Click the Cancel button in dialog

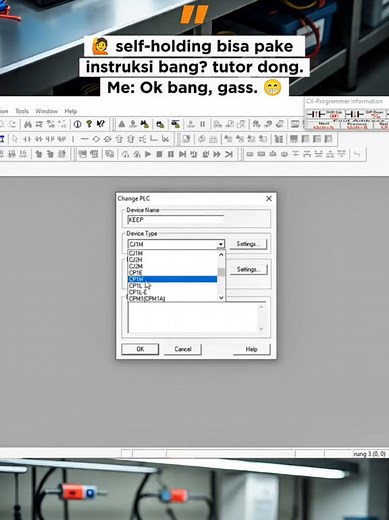click(183, 349)
